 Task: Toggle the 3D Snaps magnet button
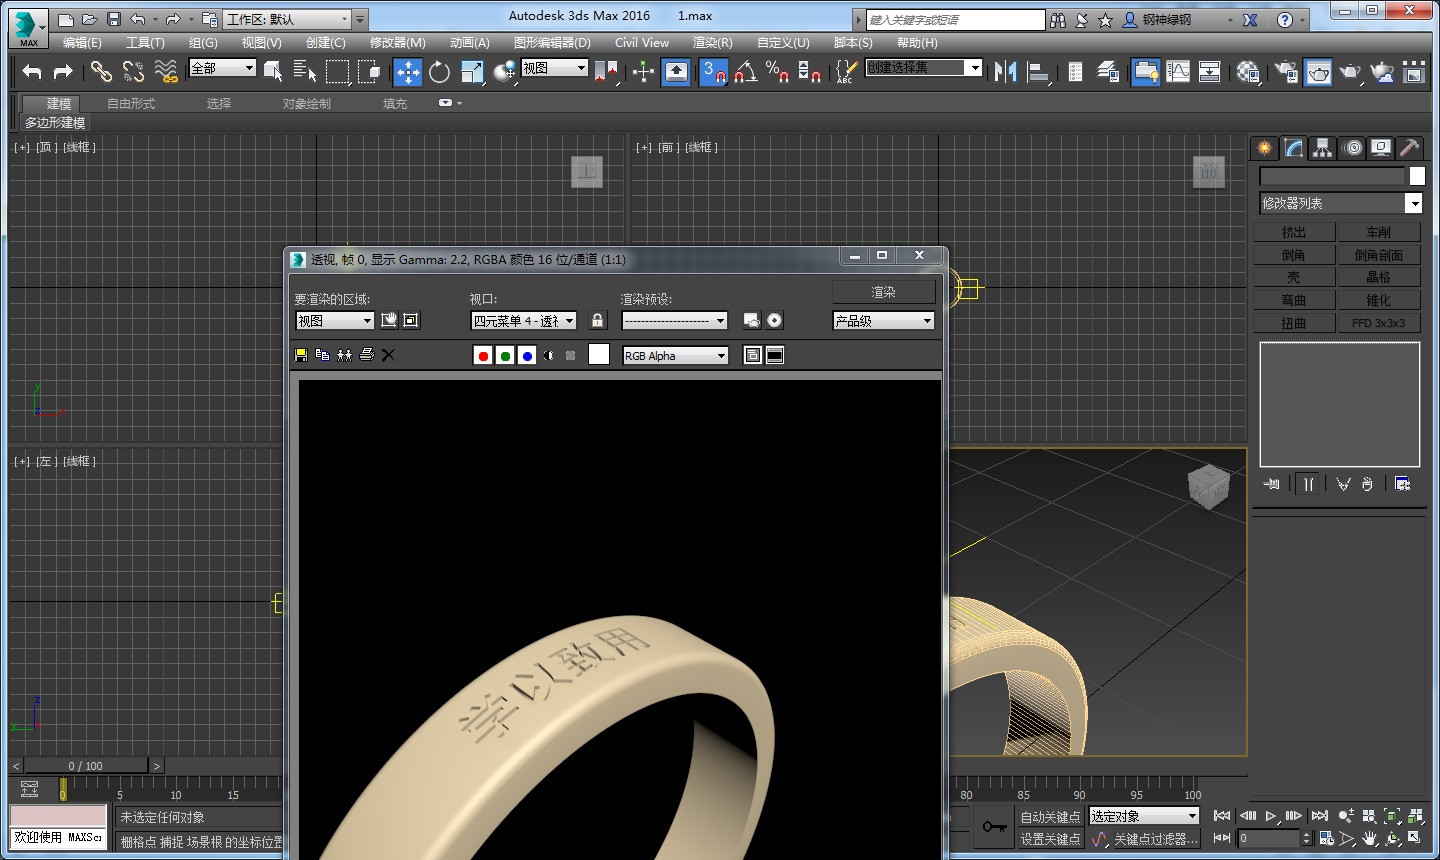pyautogui.click(x=714, y=71)
